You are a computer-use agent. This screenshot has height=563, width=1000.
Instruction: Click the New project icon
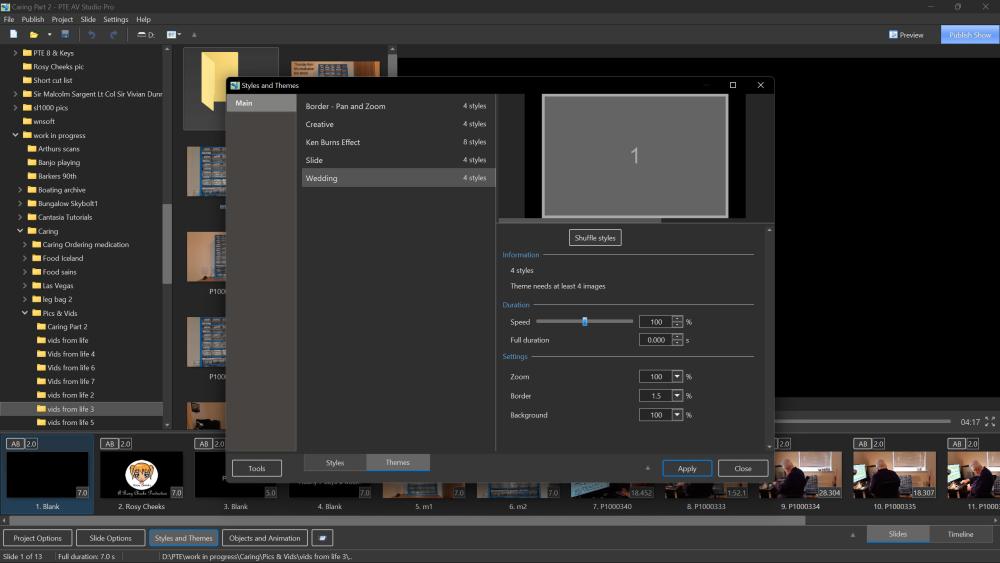point(13,34)
